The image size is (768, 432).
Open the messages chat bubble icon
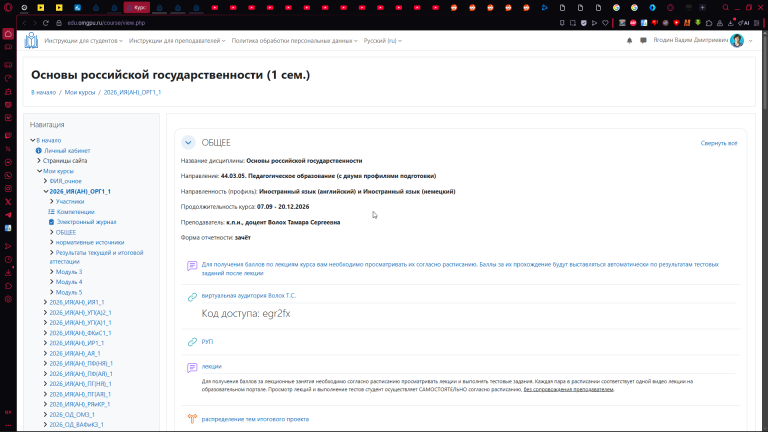[643, 41]
